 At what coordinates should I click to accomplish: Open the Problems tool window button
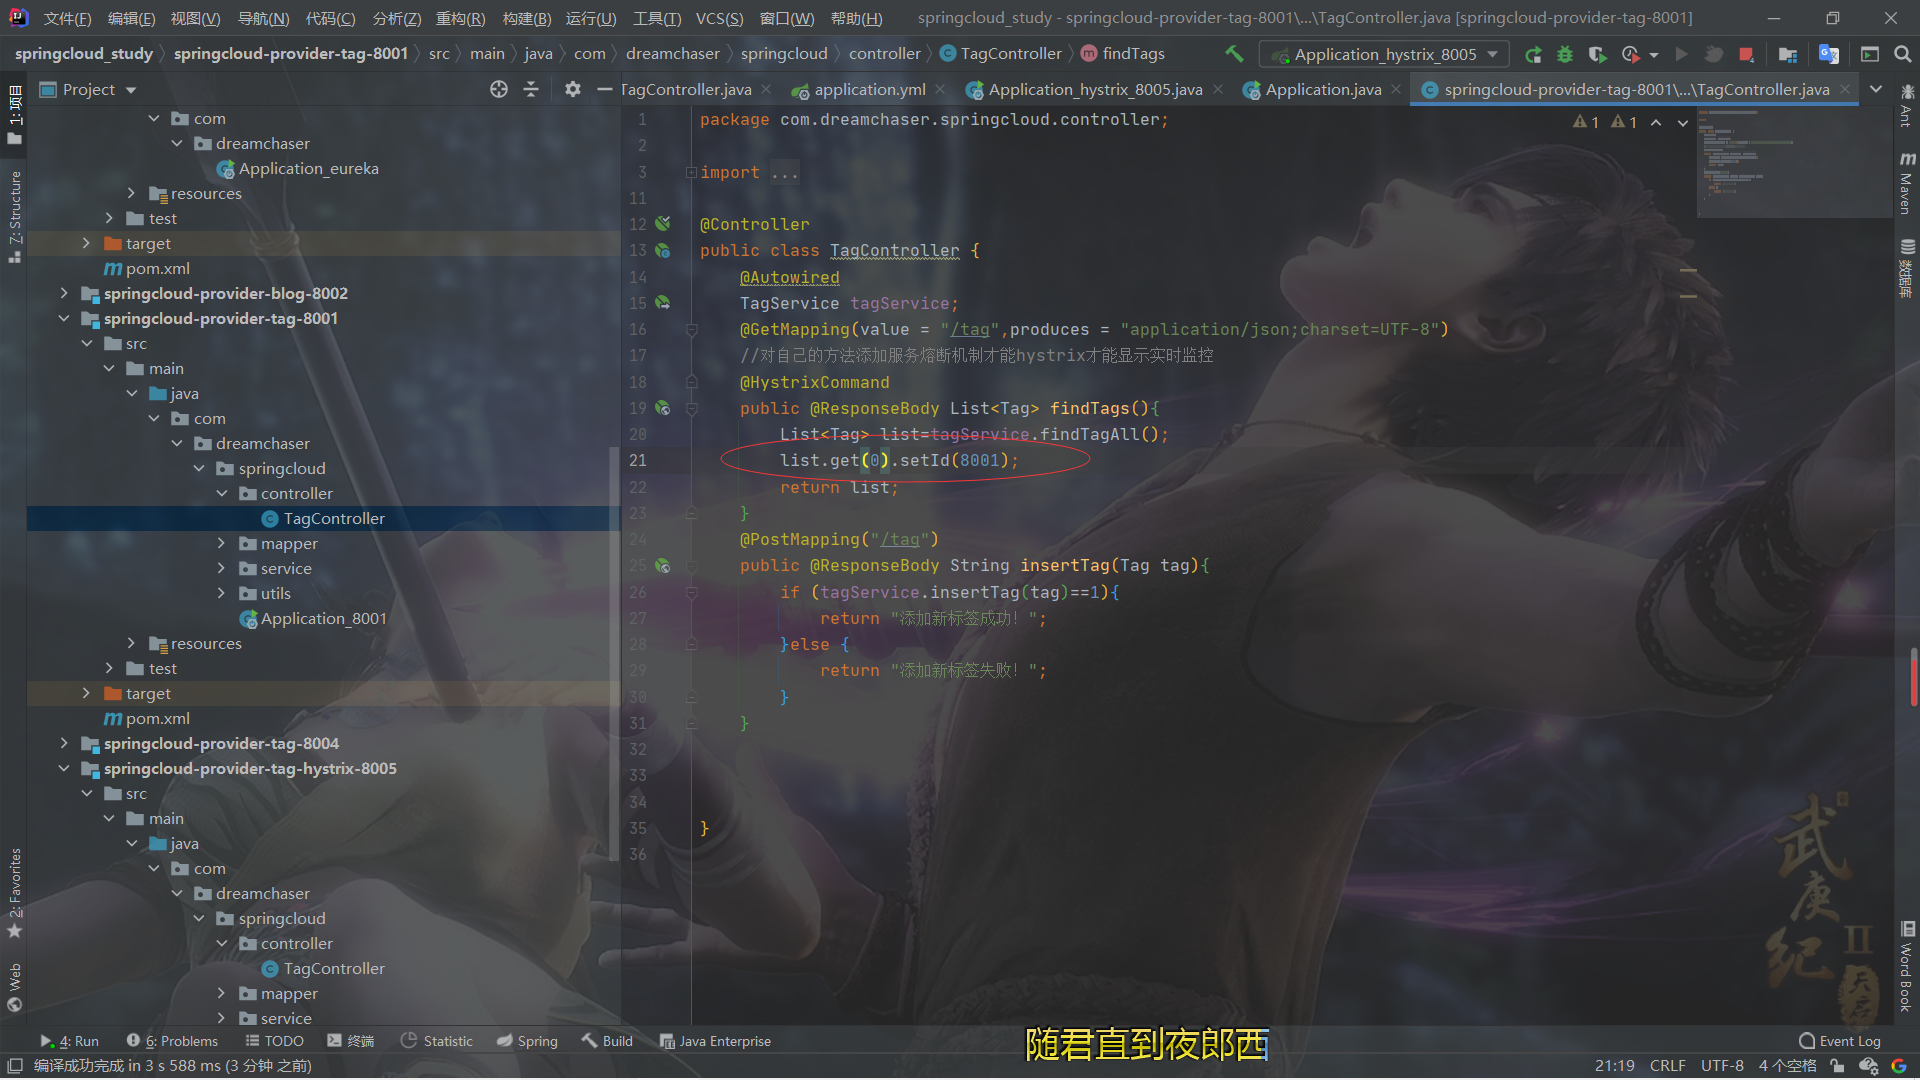click(173, 1041)
